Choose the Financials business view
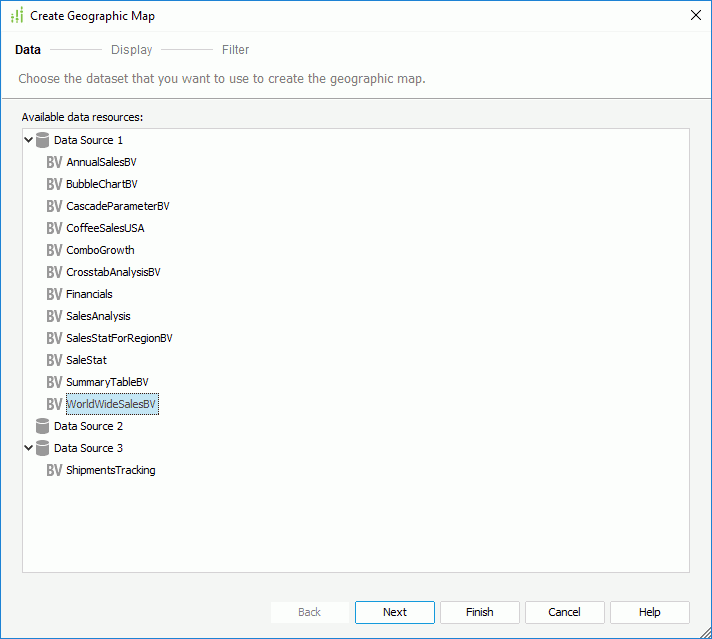Screen dimensions: 712x639 click(89, 294)
